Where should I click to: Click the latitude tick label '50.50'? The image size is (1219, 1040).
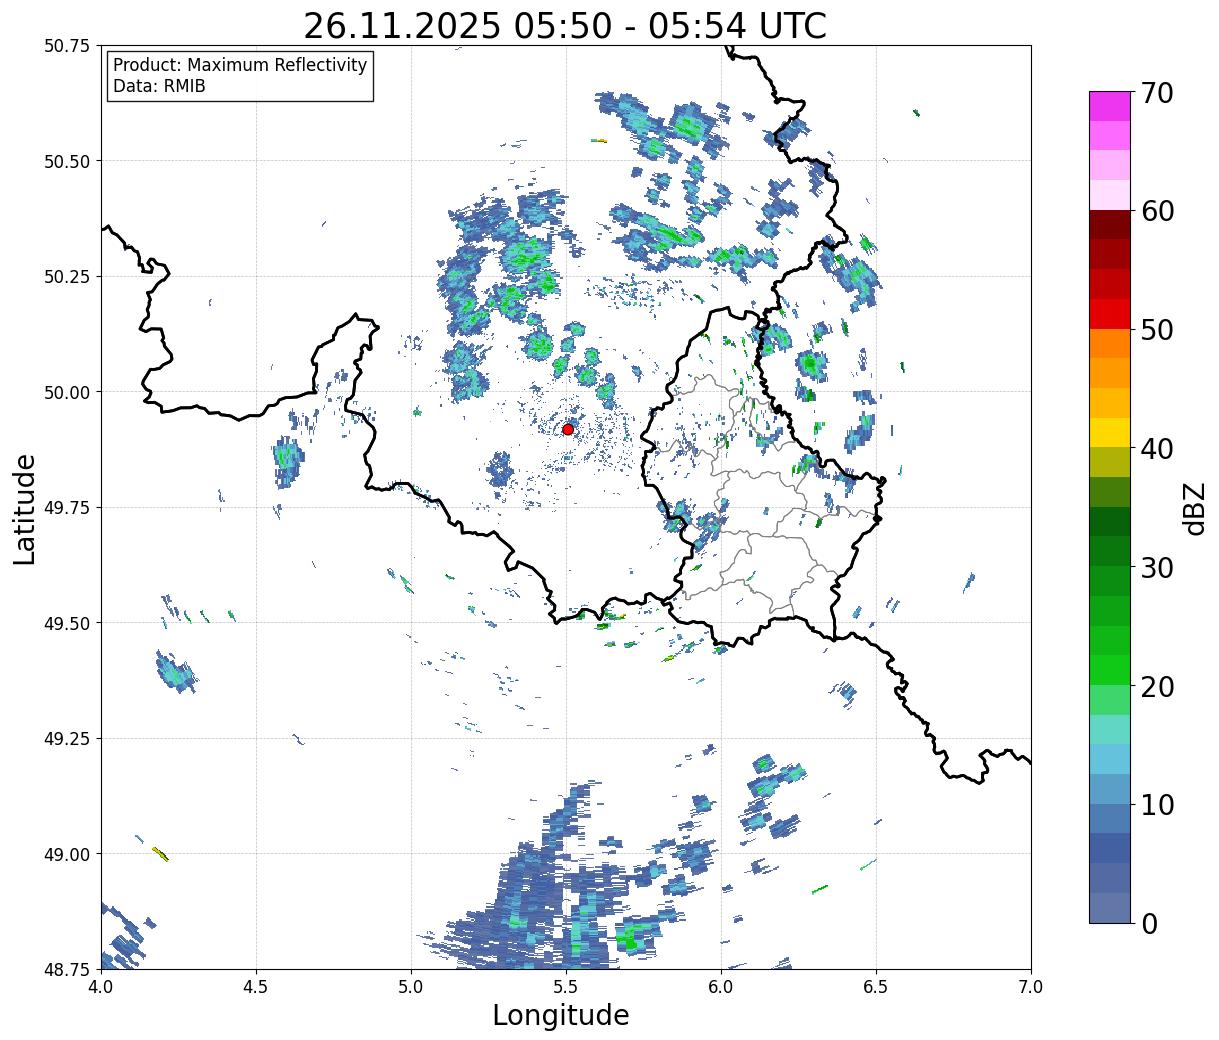67,161
